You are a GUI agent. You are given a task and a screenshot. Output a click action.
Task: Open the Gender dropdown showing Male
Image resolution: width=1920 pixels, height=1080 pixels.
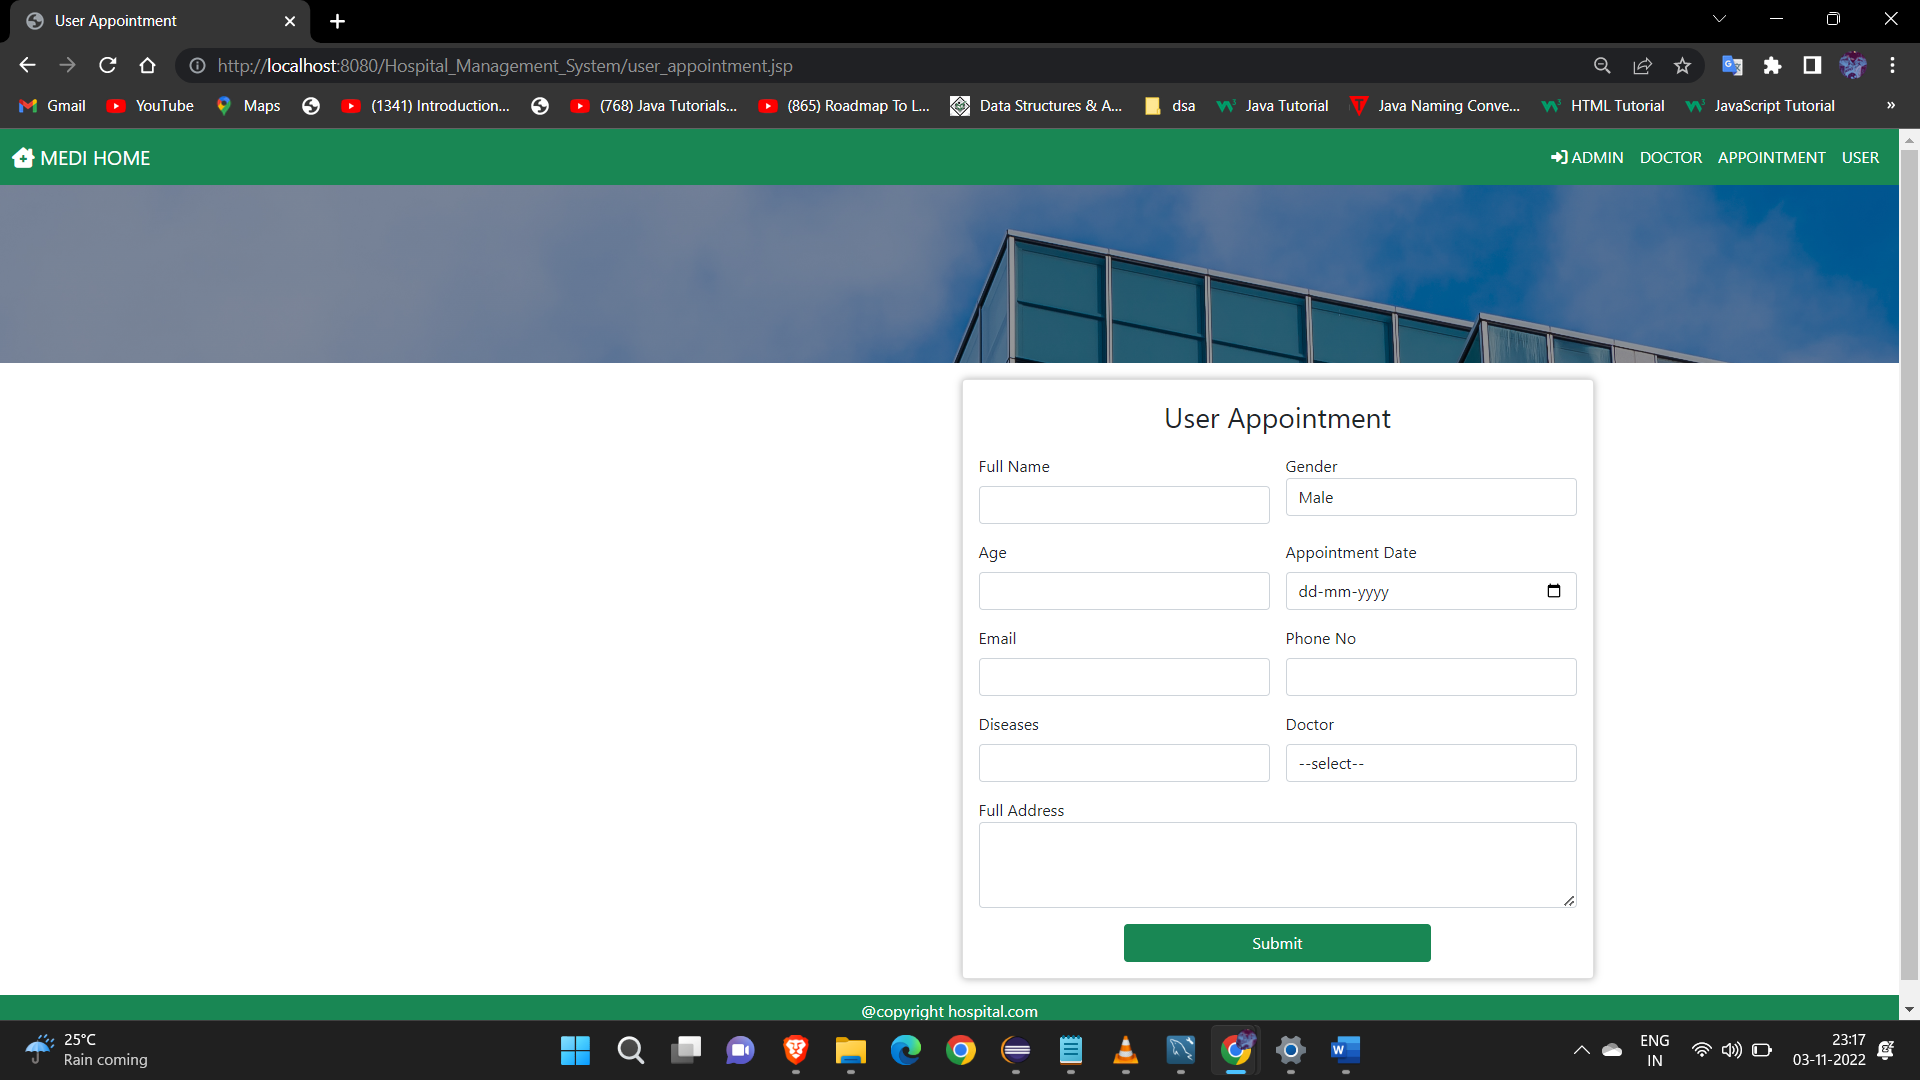tap(1430, 497)
